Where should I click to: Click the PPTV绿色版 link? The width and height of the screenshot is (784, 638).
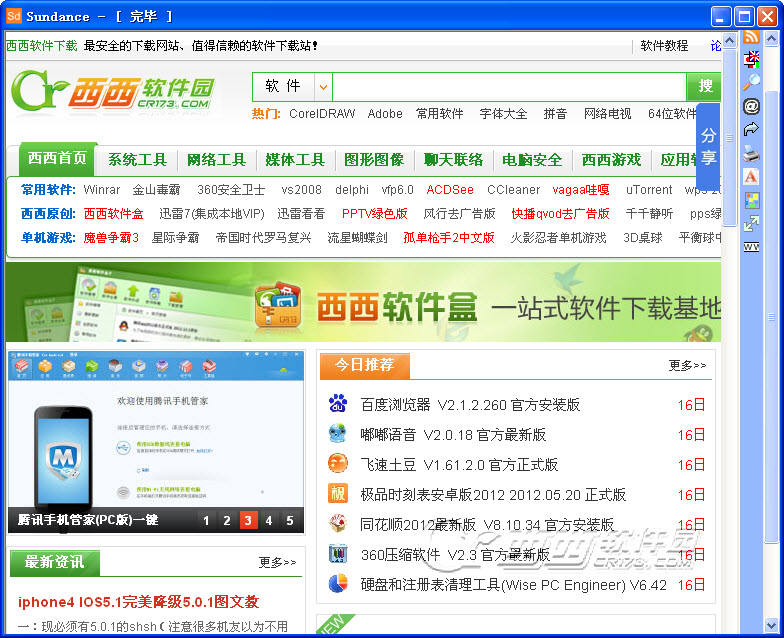point(374,214)
